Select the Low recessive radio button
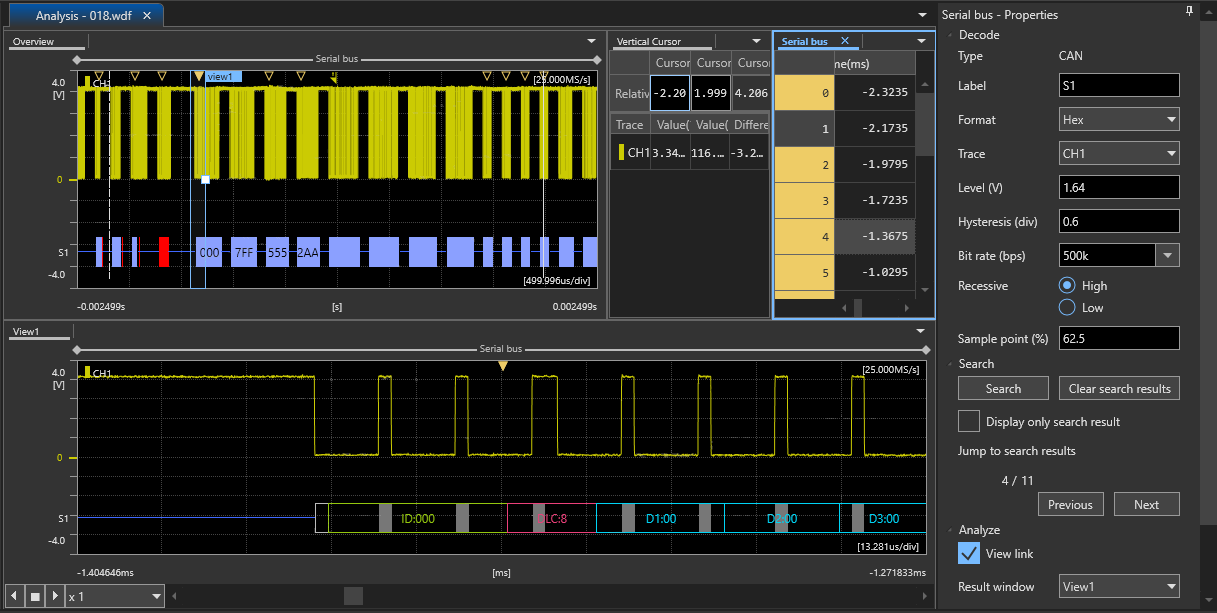Screen dimensions: 1217x613 click(x=1067, y=308)
